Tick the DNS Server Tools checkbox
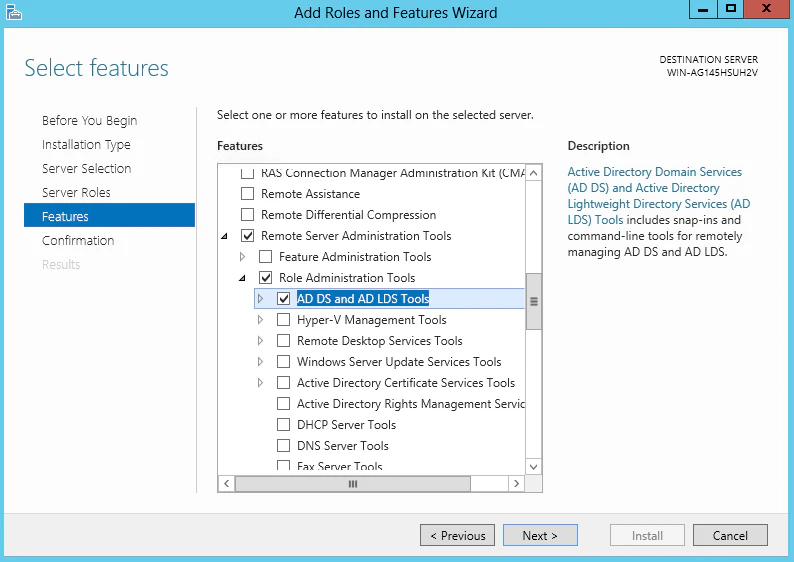 (x=284, y=446)
